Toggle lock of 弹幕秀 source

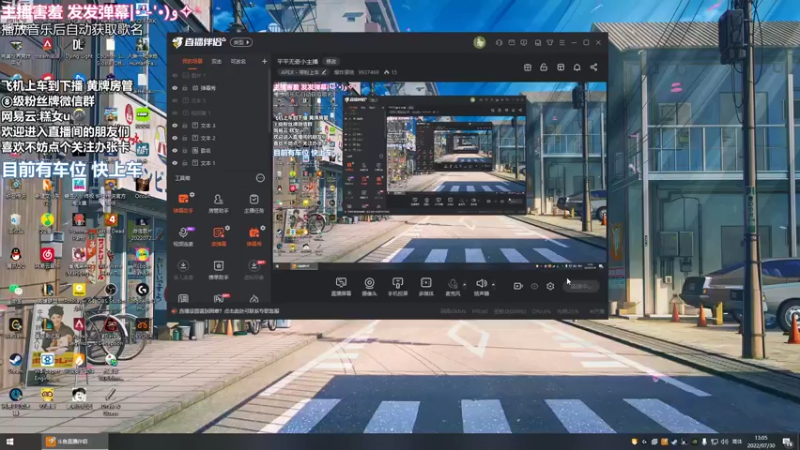[185, 88]
